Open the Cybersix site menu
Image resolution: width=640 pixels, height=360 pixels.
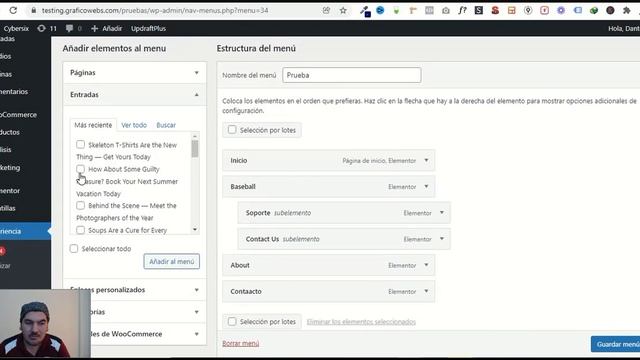coord(16,28)
